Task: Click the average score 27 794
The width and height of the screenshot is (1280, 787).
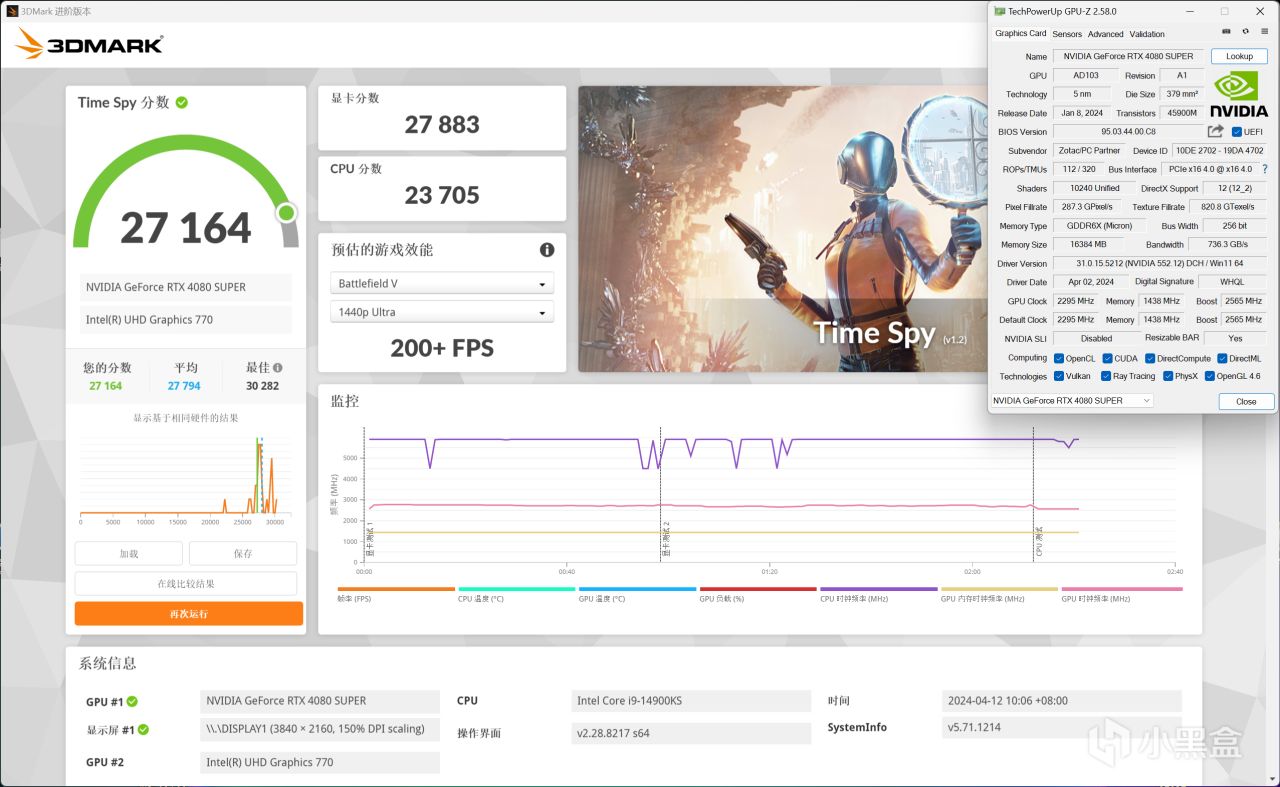Action: [184, 386]
